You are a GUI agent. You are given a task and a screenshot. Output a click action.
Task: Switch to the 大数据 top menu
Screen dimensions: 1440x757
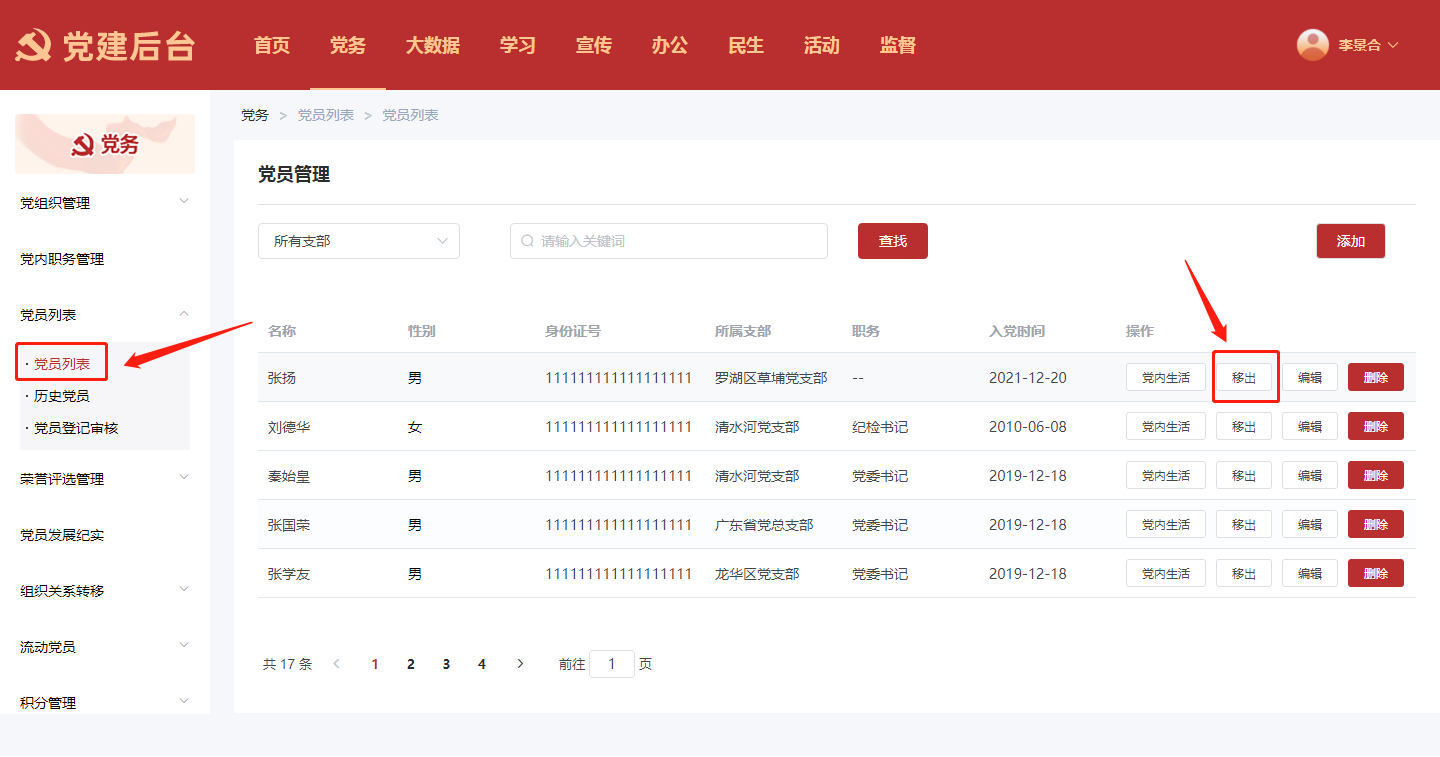432,45
